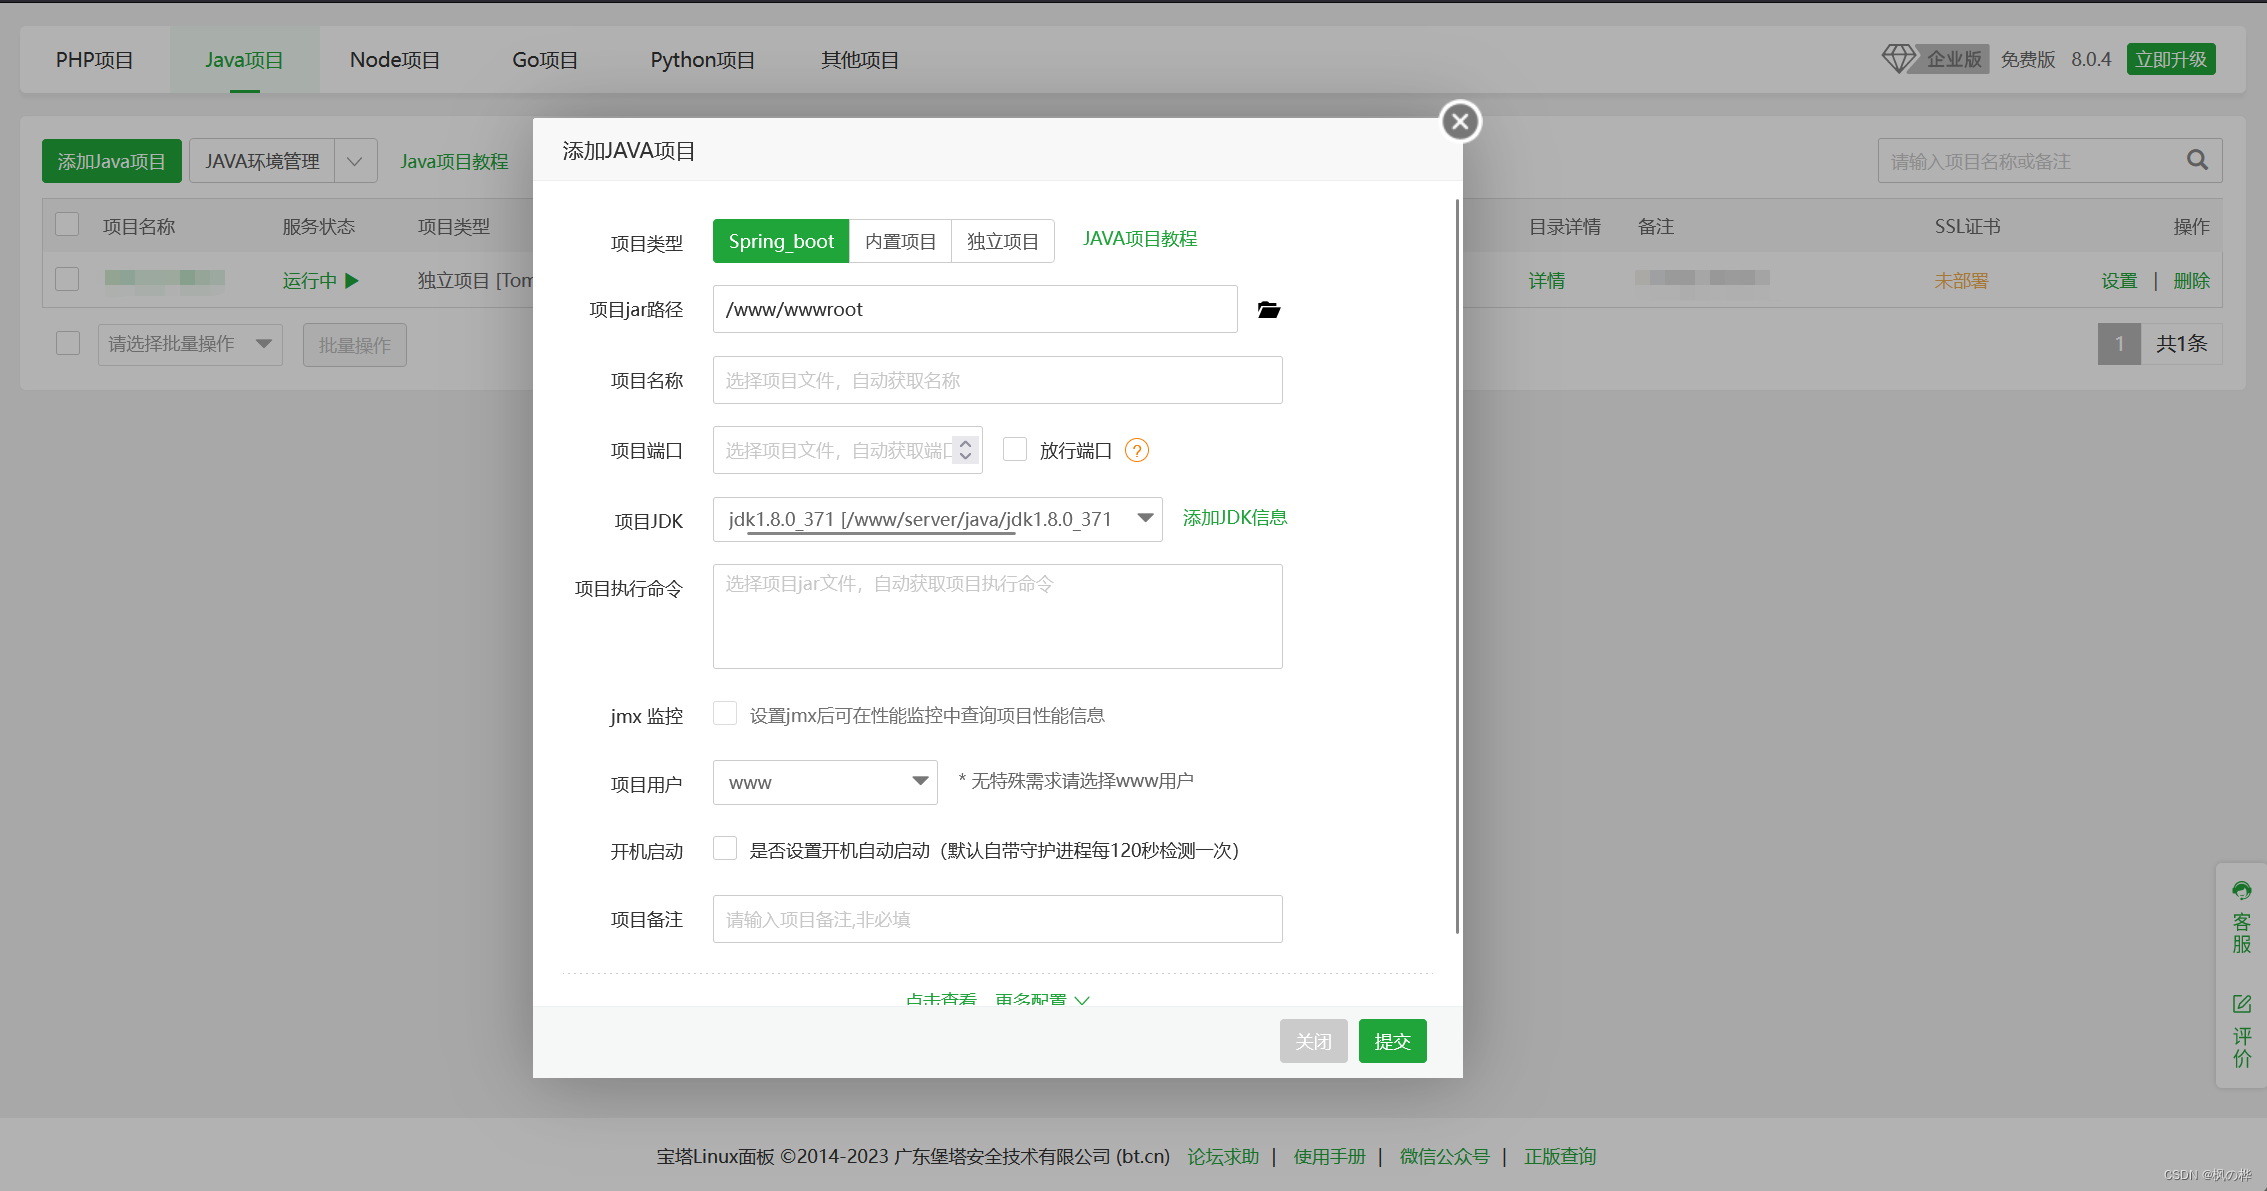This screenshot has height=1191, width=2267.
Task: Click the 添加Java项目 button
Action: [x=112, y=161]
